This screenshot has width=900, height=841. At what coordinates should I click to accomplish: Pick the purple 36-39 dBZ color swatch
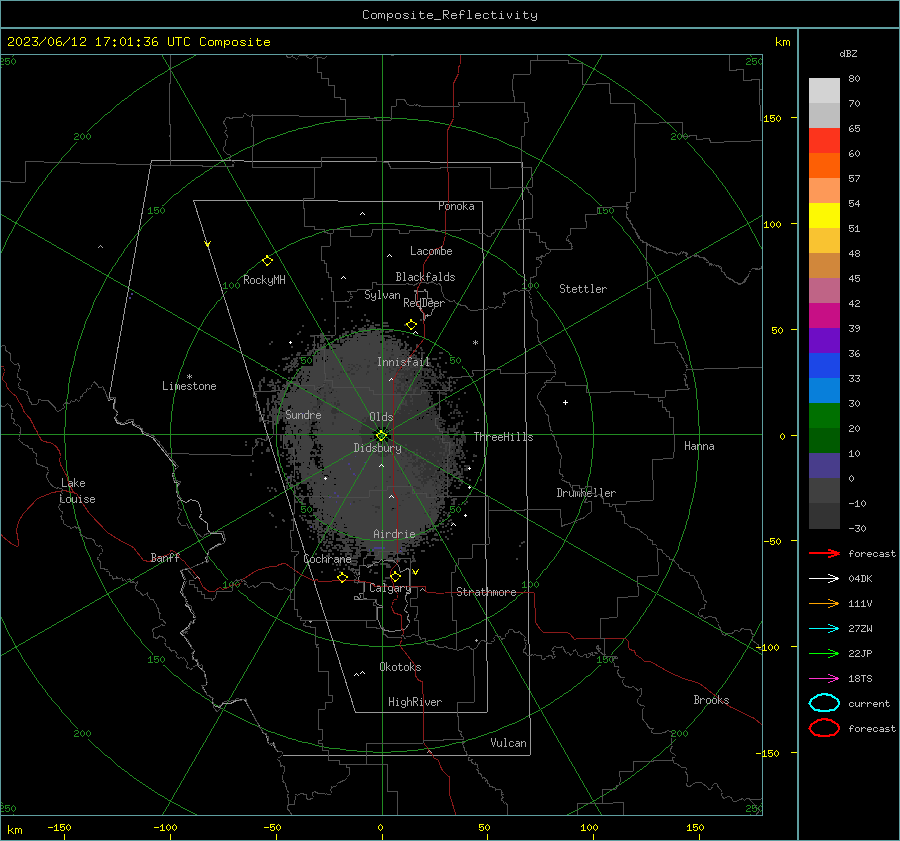click(x=824, y=341)
